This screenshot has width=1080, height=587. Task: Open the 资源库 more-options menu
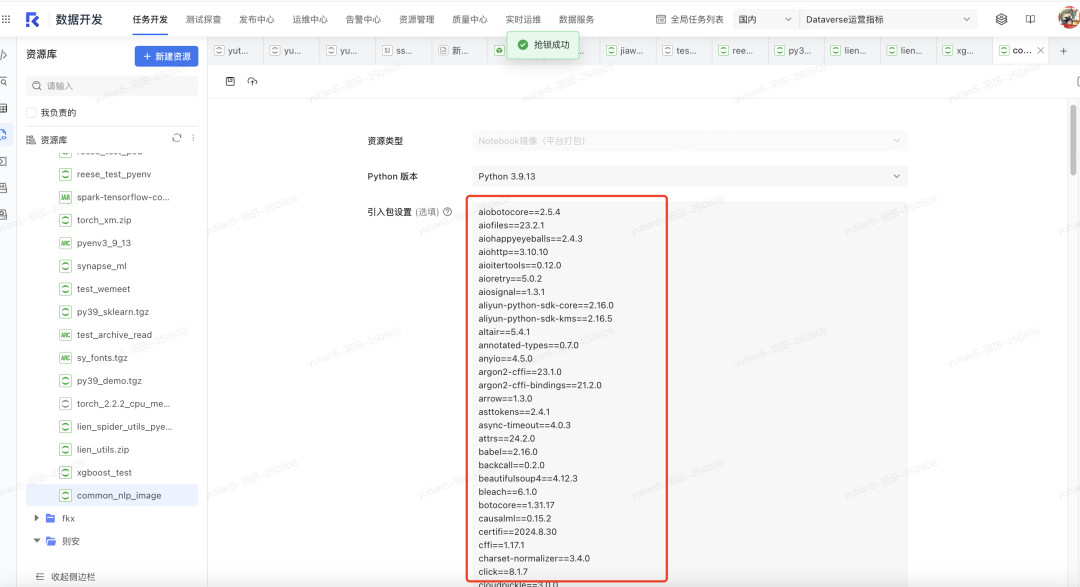pos(193,138)
